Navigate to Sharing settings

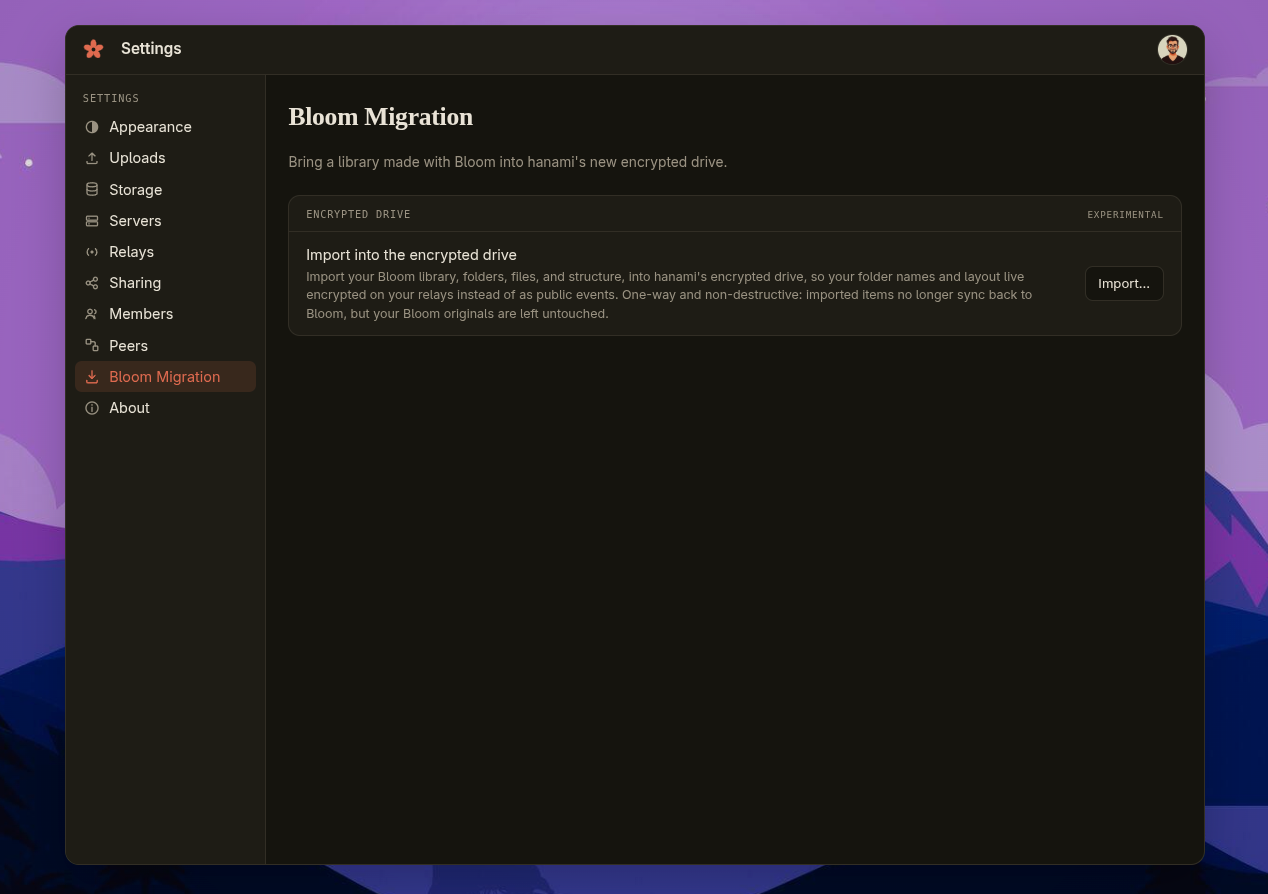[165, 283]
